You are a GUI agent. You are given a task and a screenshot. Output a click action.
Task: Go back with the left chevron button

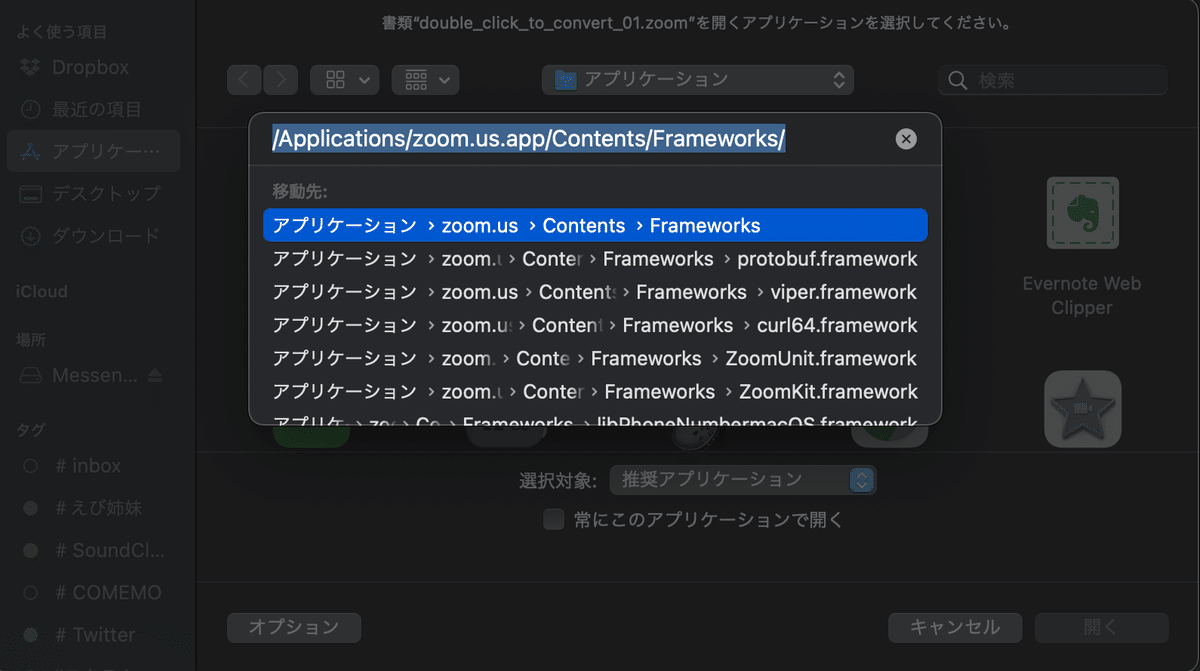point(245,80)
